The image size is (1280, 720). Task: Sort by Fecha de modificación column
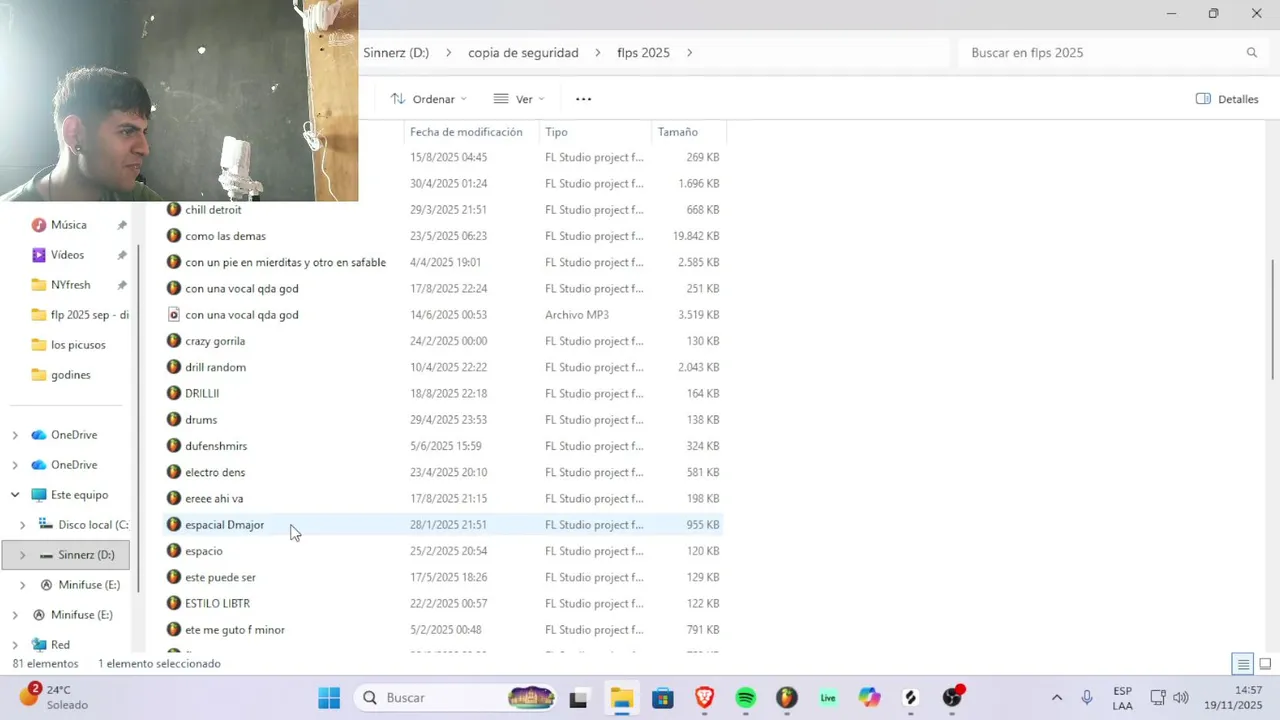(x=466, y=132)
